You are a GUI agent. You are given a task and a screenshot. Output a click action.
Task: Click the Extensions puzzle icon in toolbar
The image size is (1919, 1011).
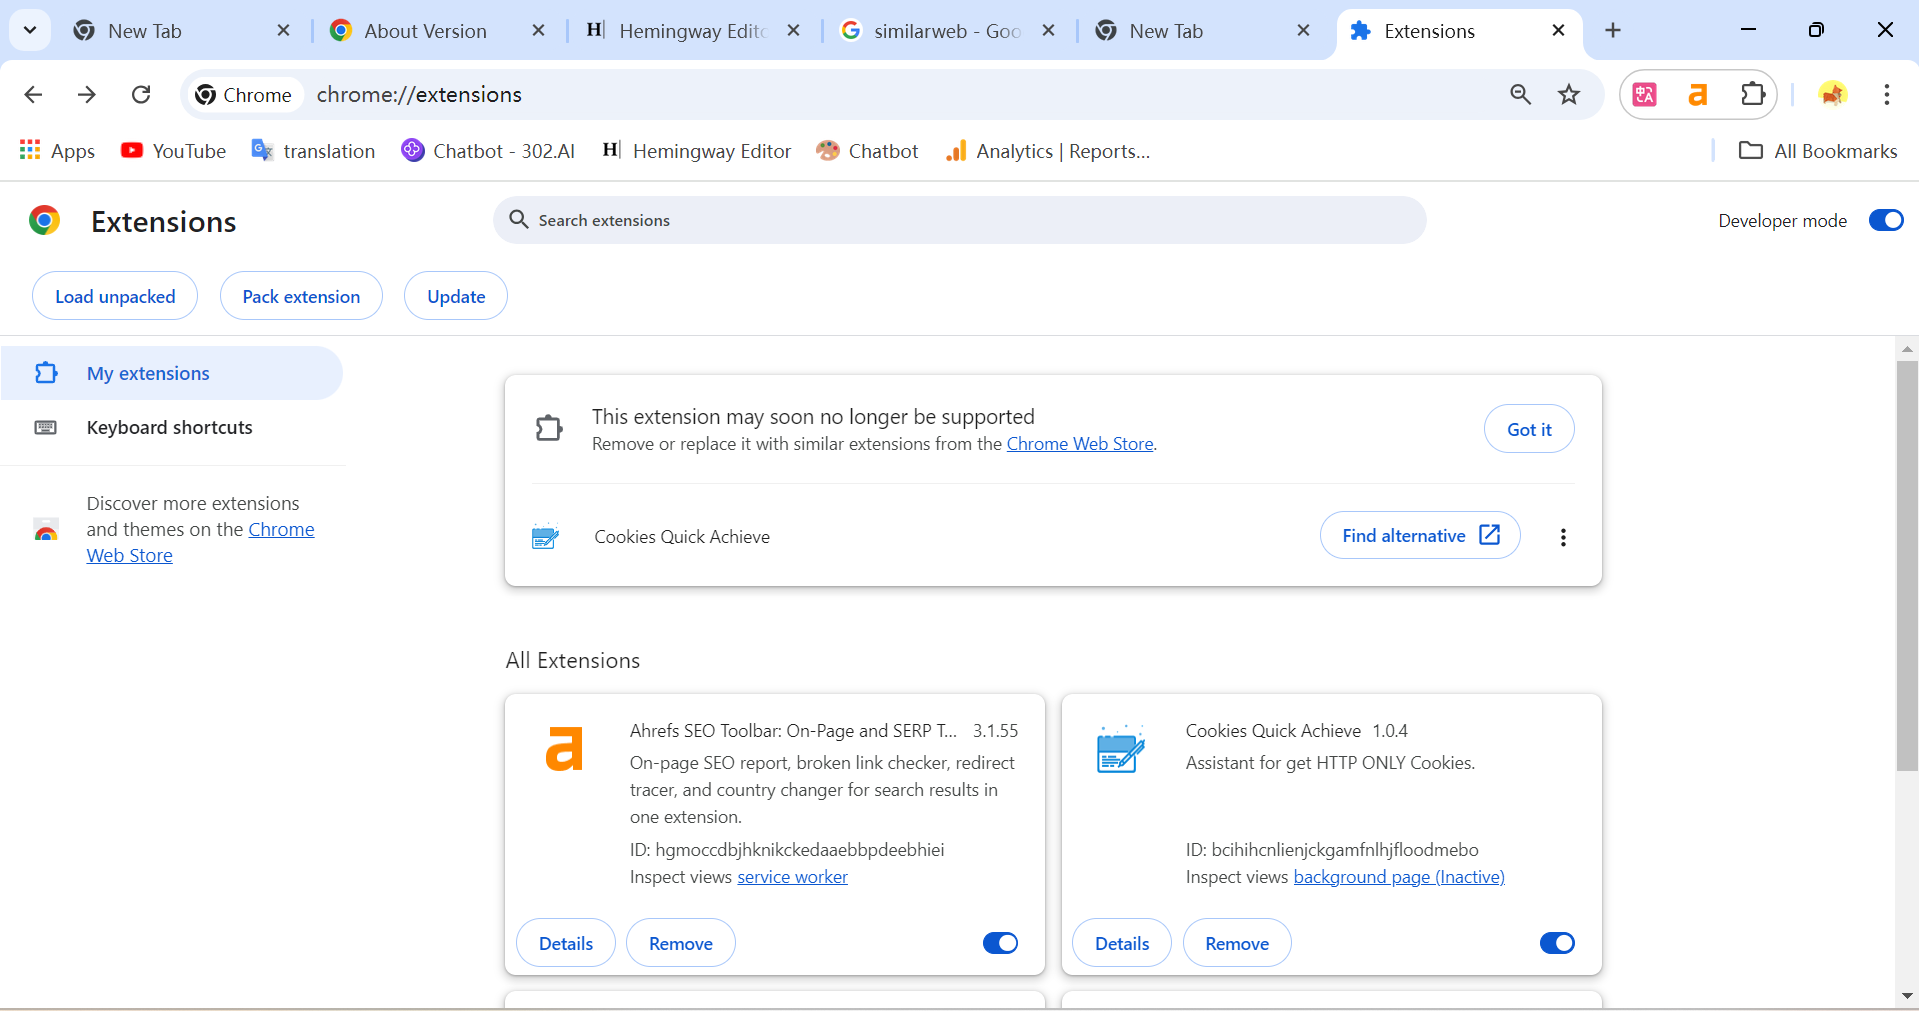[1753, 94]
